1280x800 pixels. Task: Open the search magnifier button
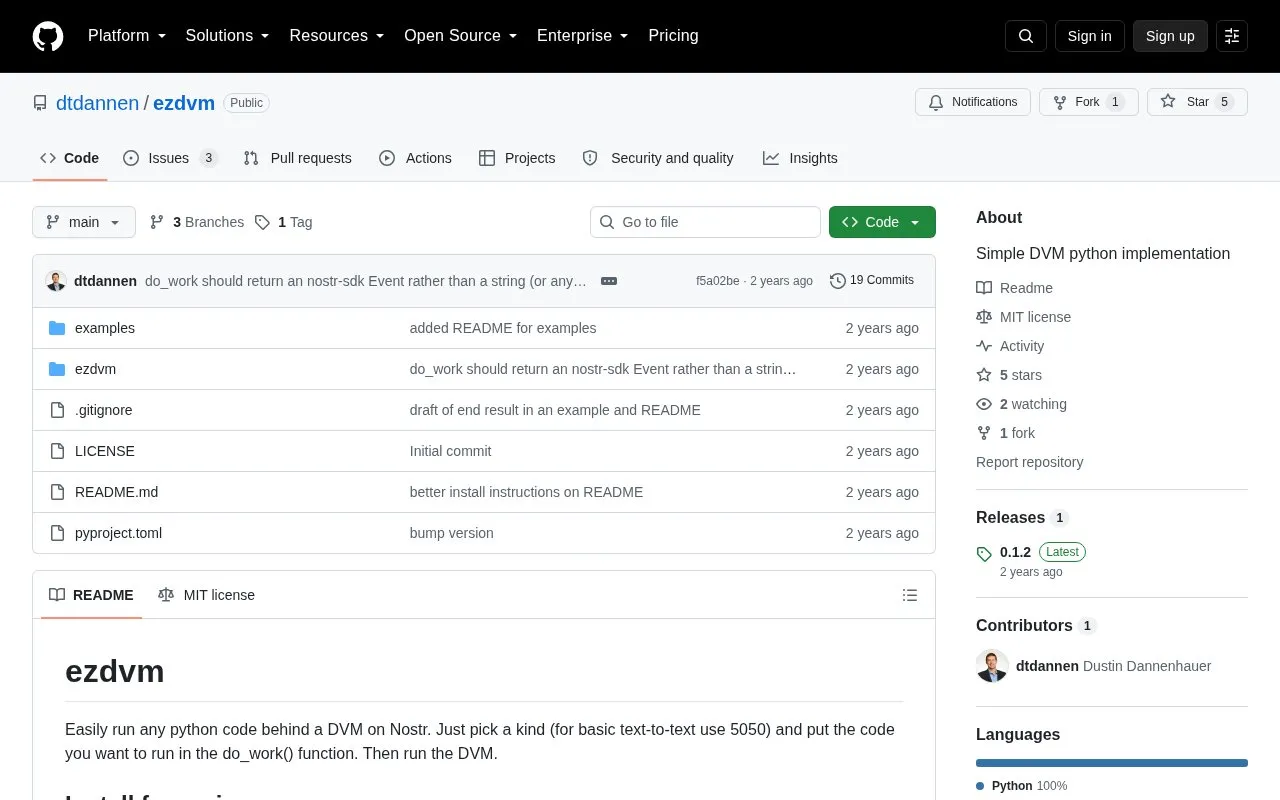coord(1026,36)
